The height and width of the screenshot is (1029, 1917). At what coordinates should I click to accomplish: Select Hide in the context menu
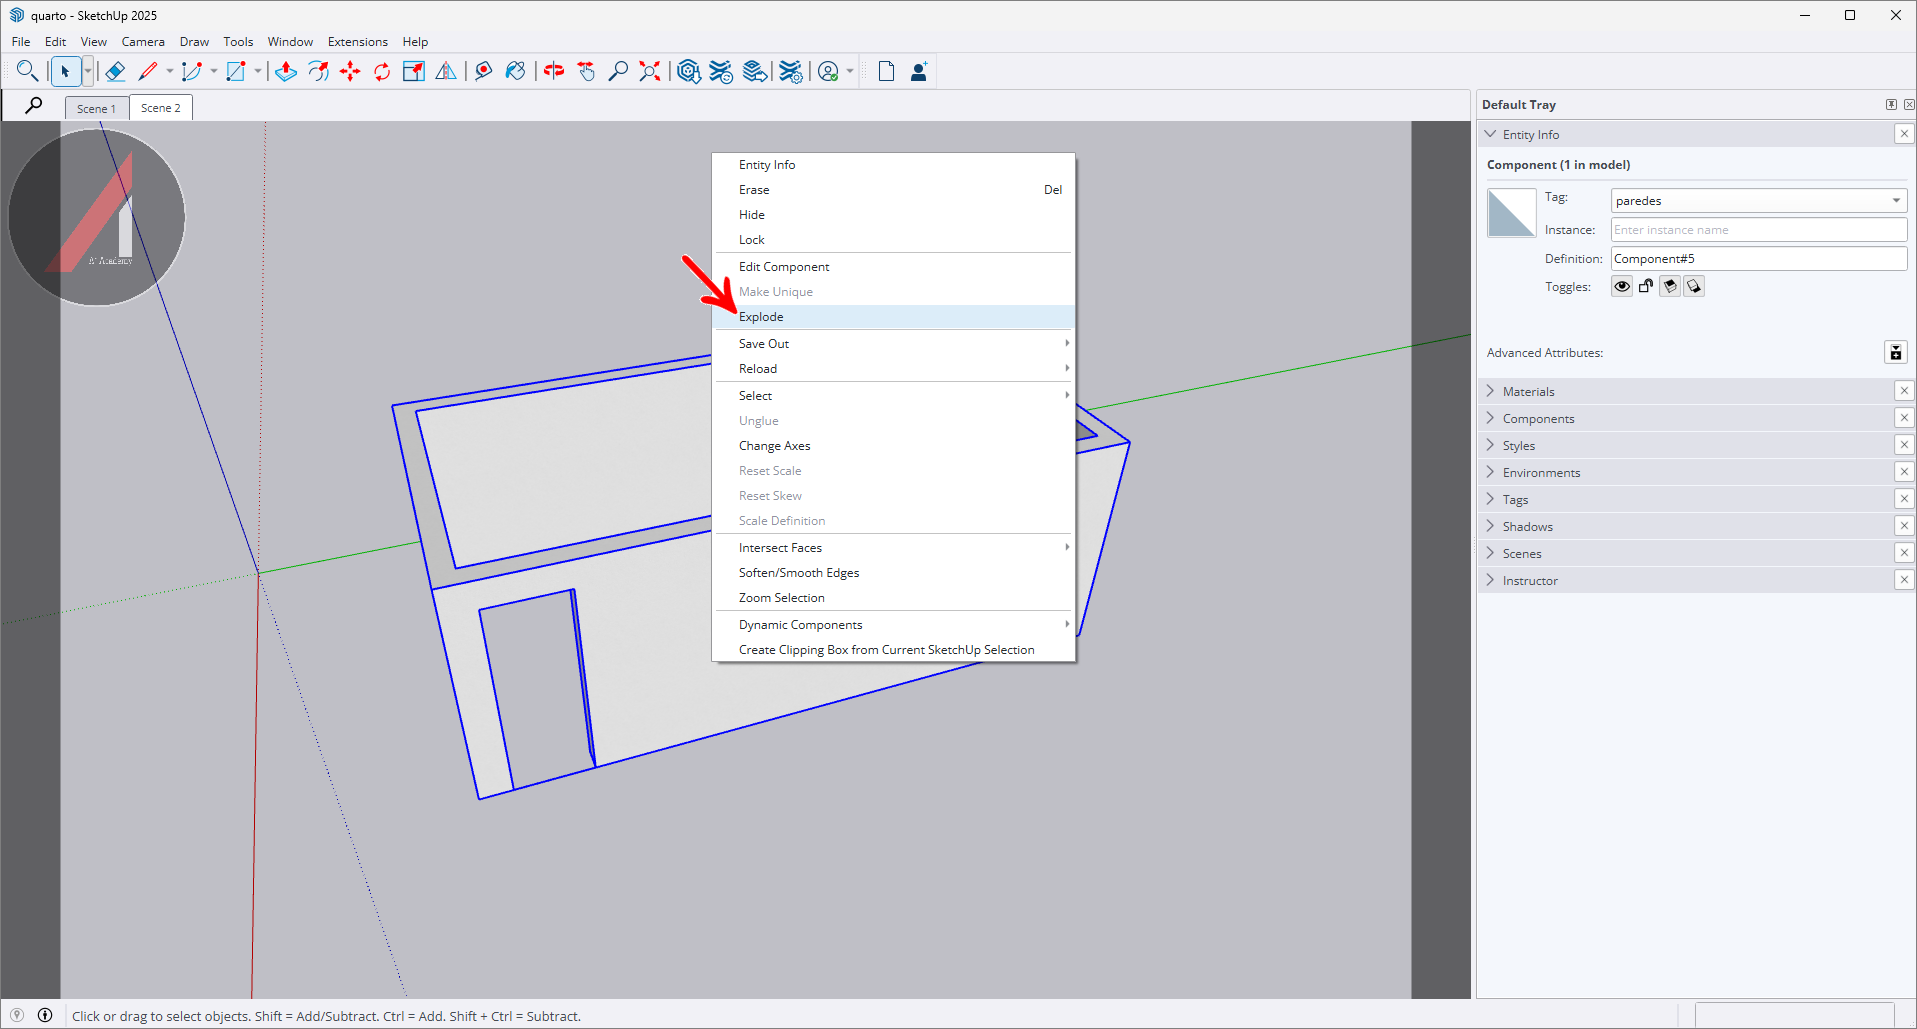(894, 215)
